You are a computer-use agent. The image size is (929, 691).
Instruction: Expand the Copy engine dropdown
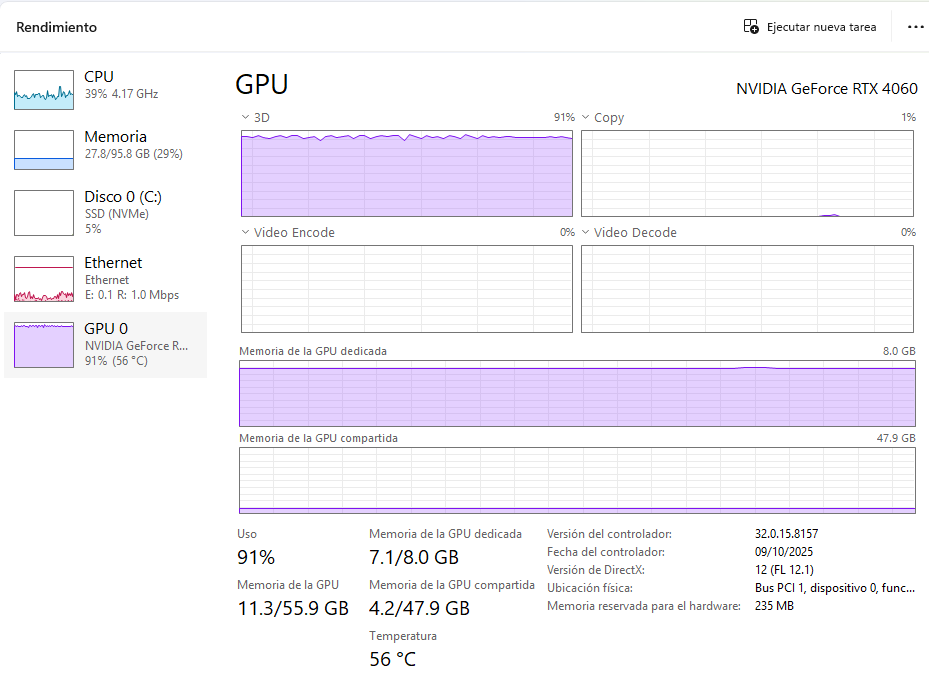pos(586,118)
